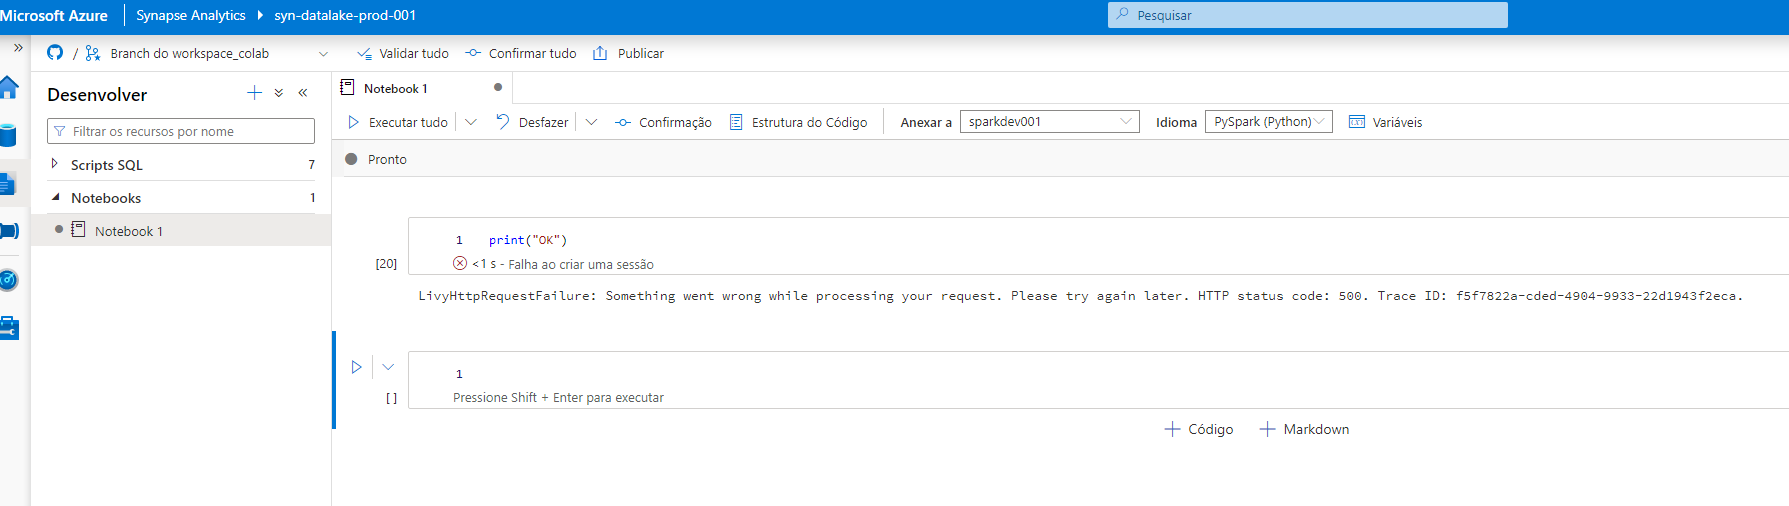Click the GitHub repository icon
The width and height of the screenshot is (1789, 506).
(x=55, y=53)
